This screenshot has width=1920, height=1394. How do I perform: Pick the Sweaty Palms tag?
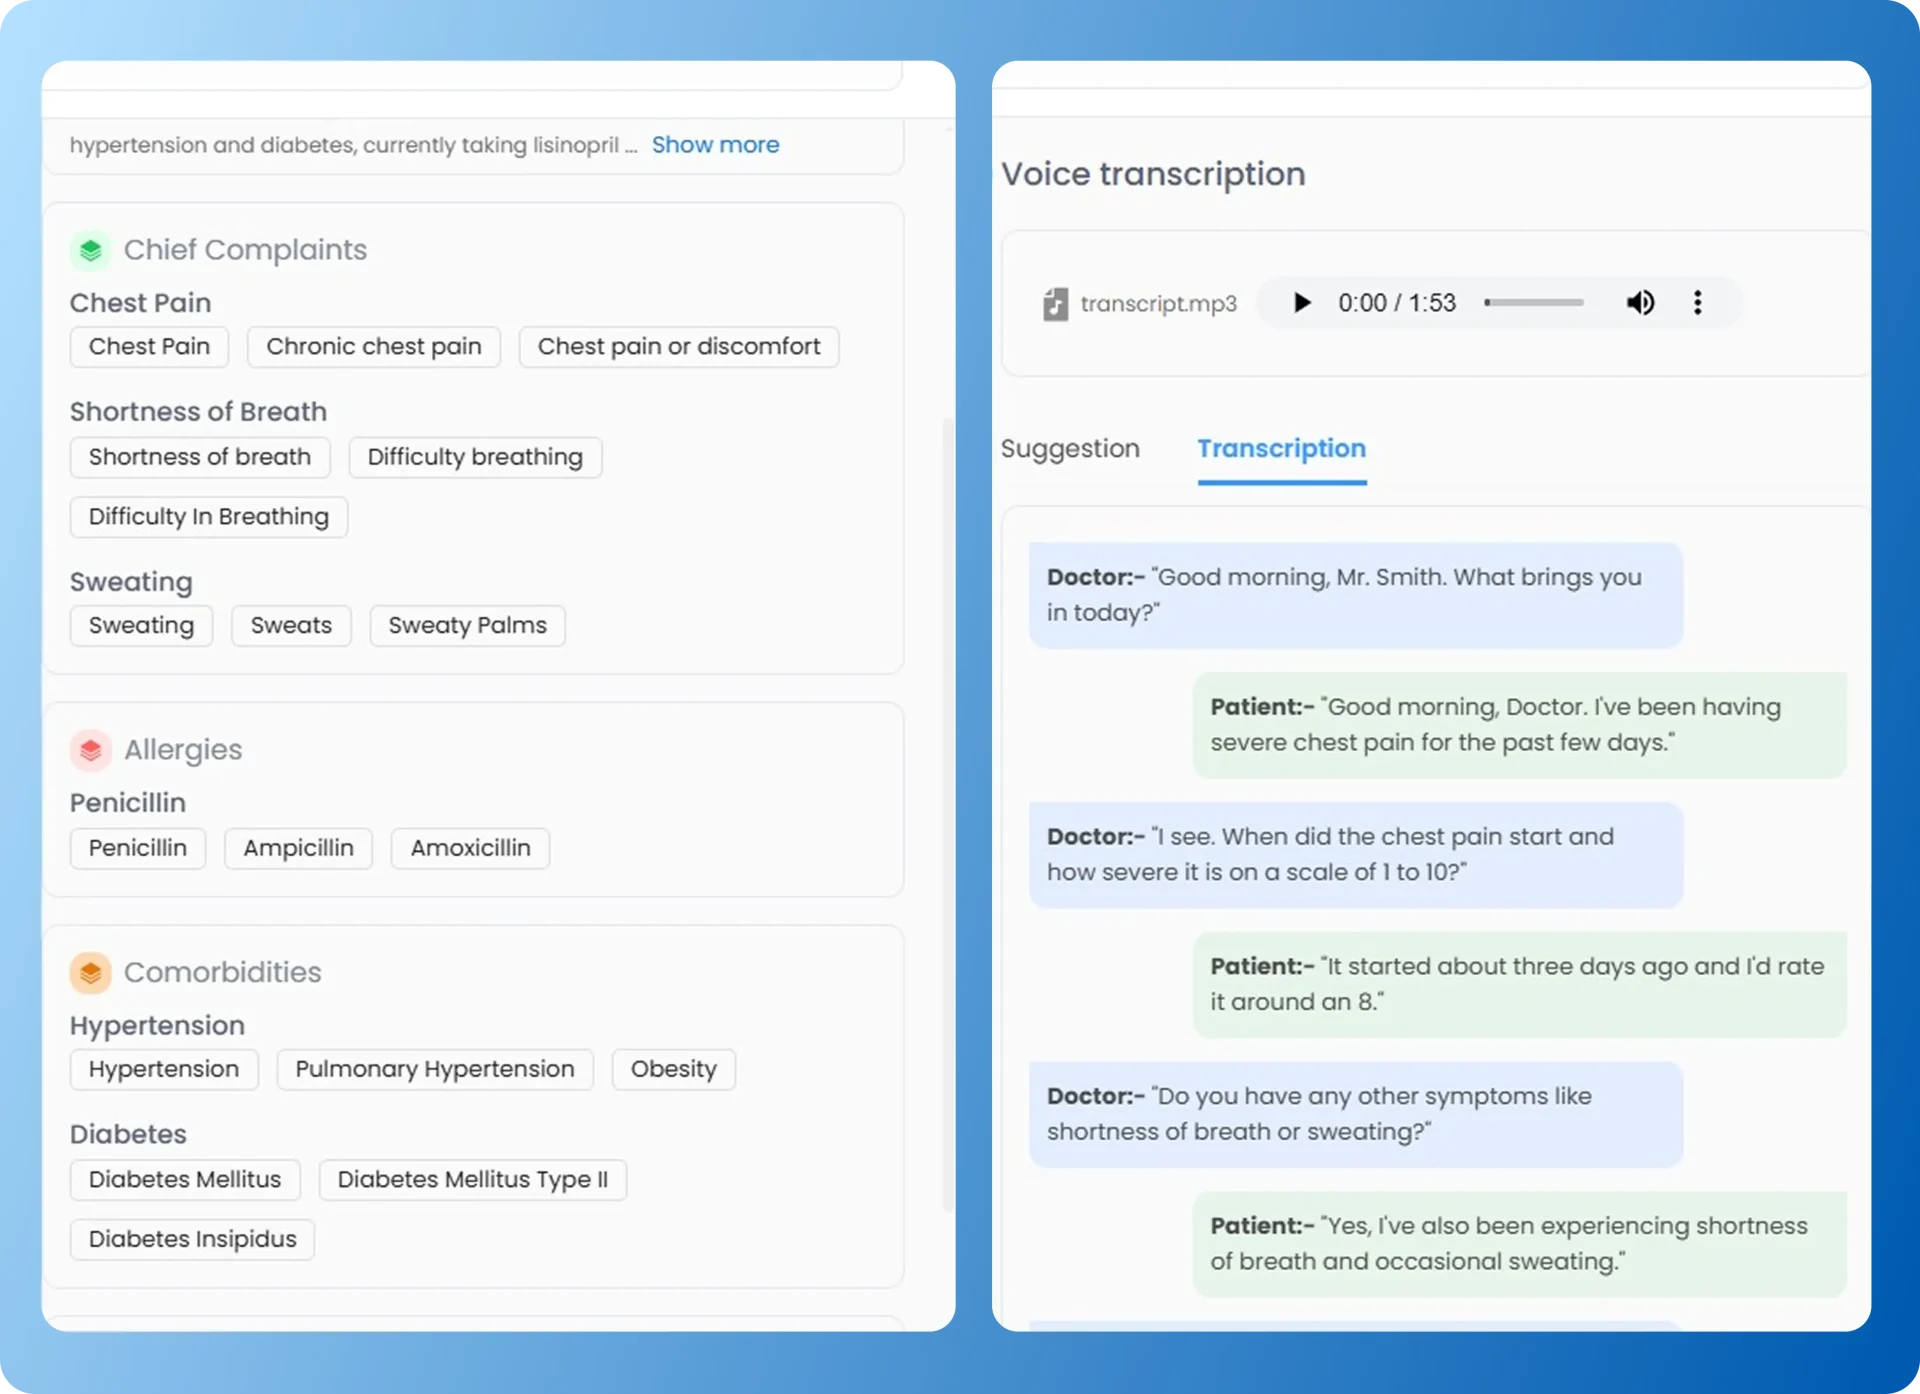(467, 626)
